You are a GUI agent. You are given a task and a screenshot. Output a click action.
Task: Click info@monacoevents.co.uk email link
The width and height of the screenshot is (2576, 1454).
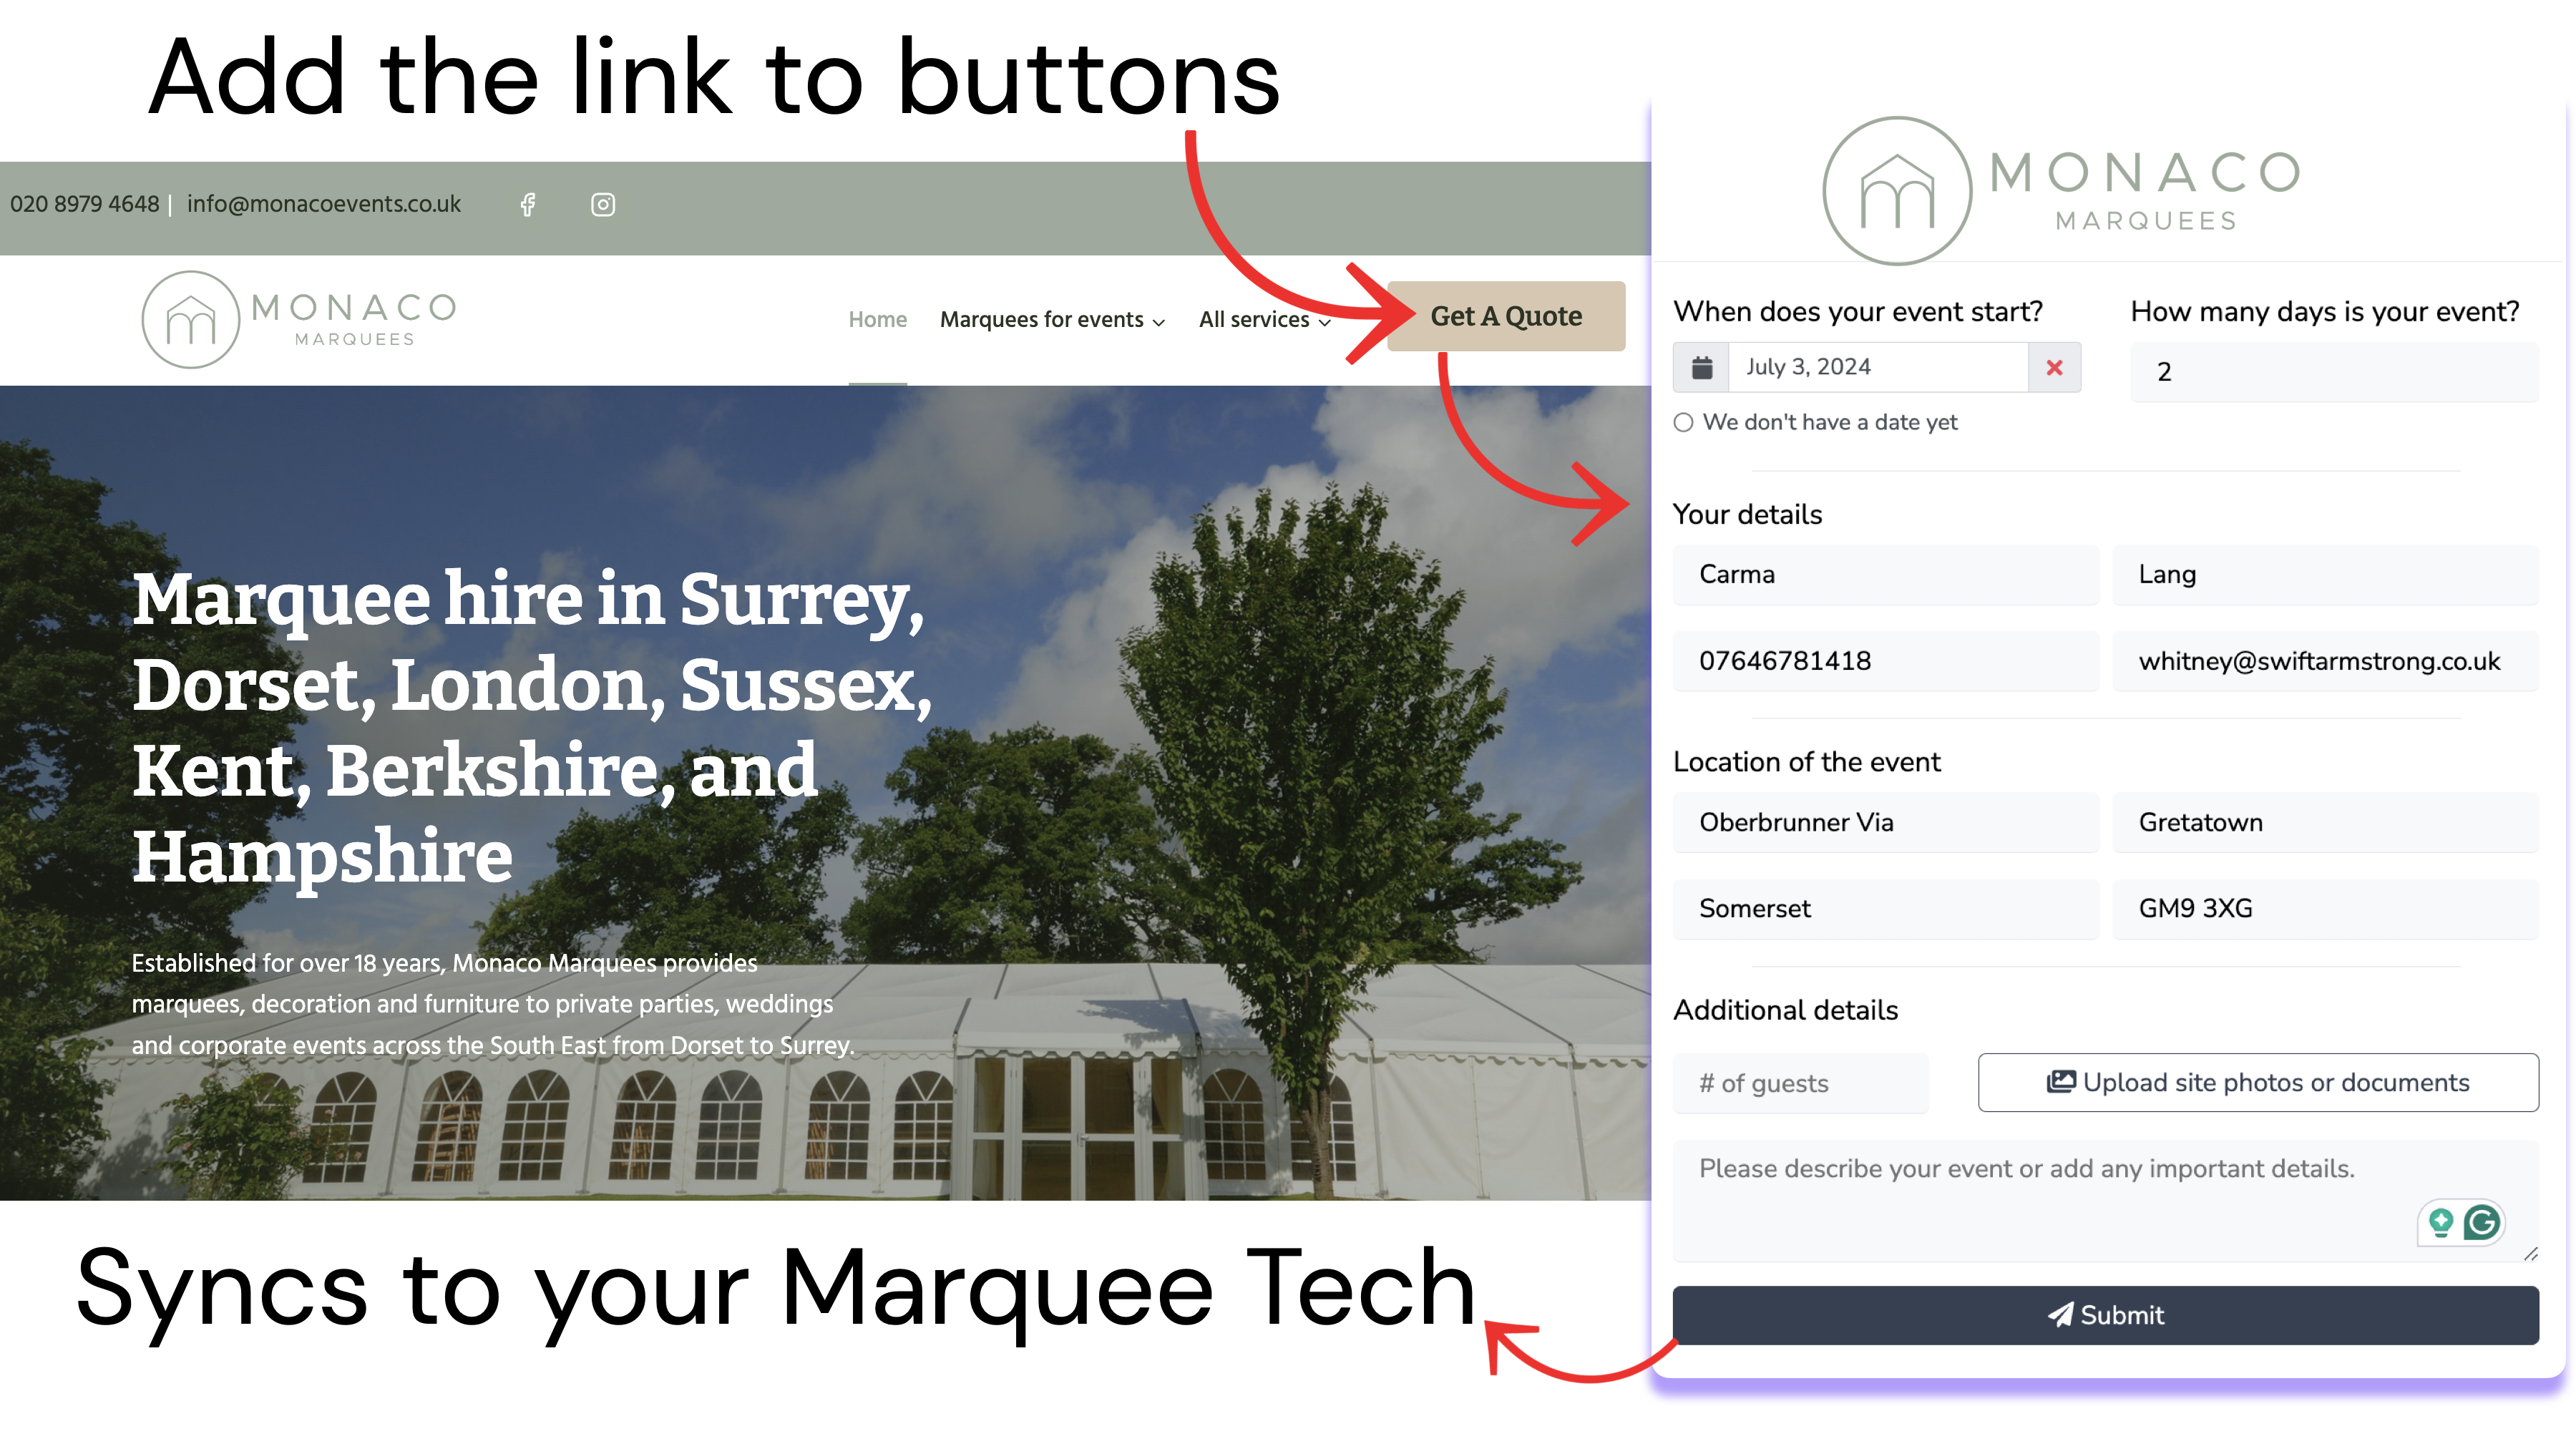click(323, 204)
